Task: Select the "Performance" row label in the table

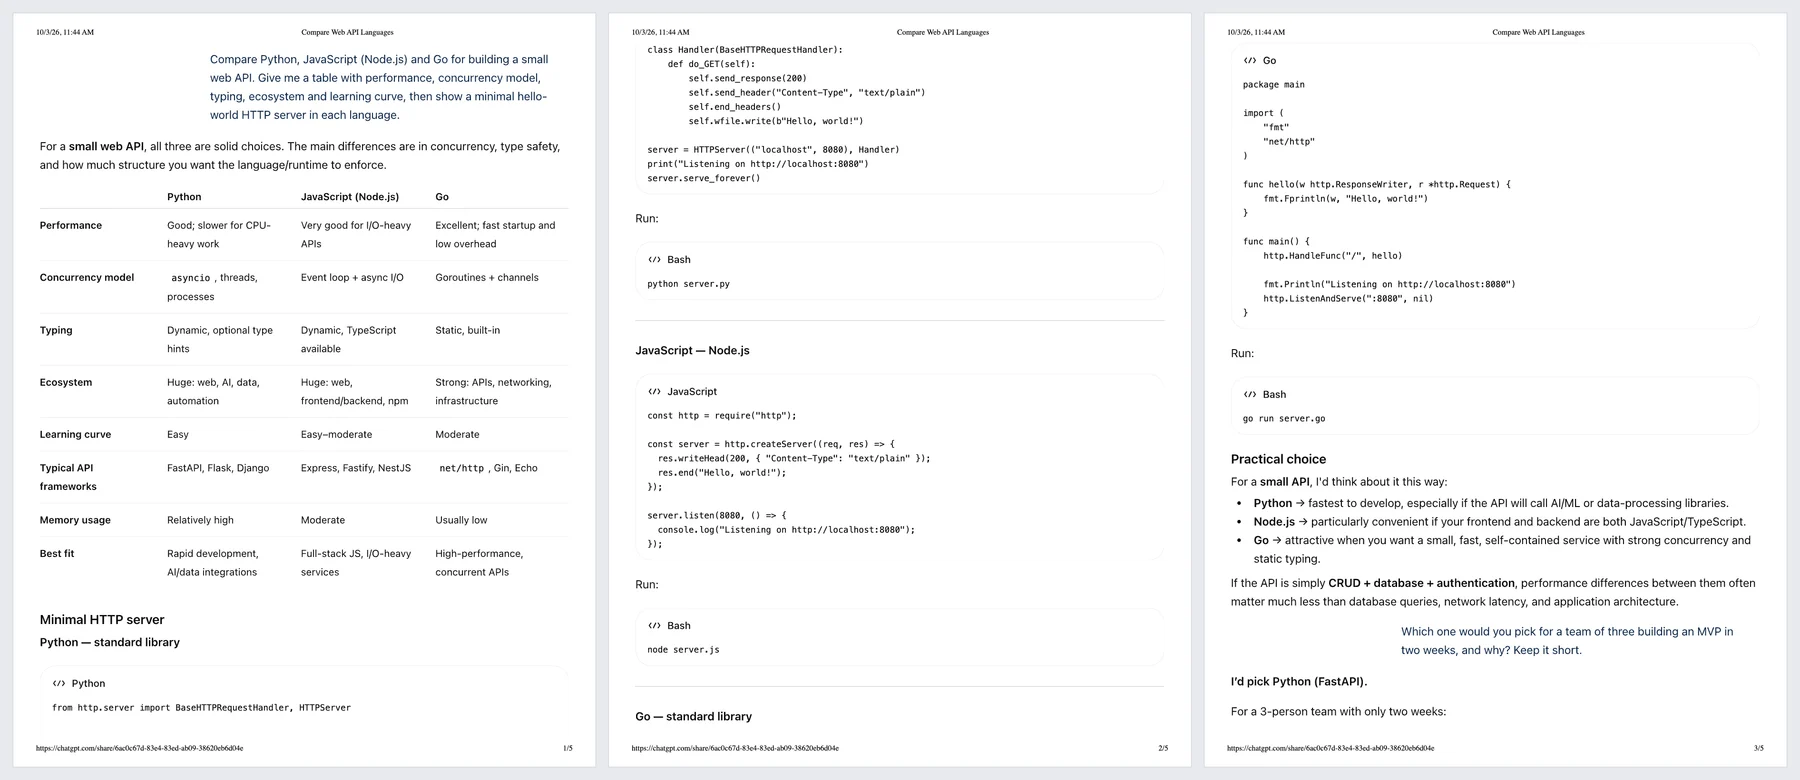Action: 71,226
